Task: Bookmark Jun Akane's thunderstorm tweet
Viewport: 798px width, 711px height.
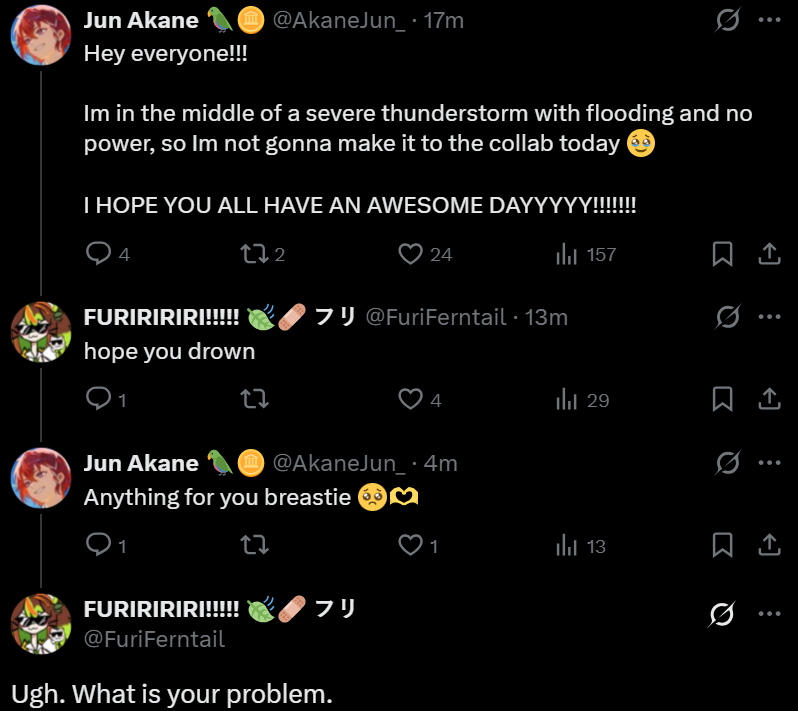Action: pos(722,254)
